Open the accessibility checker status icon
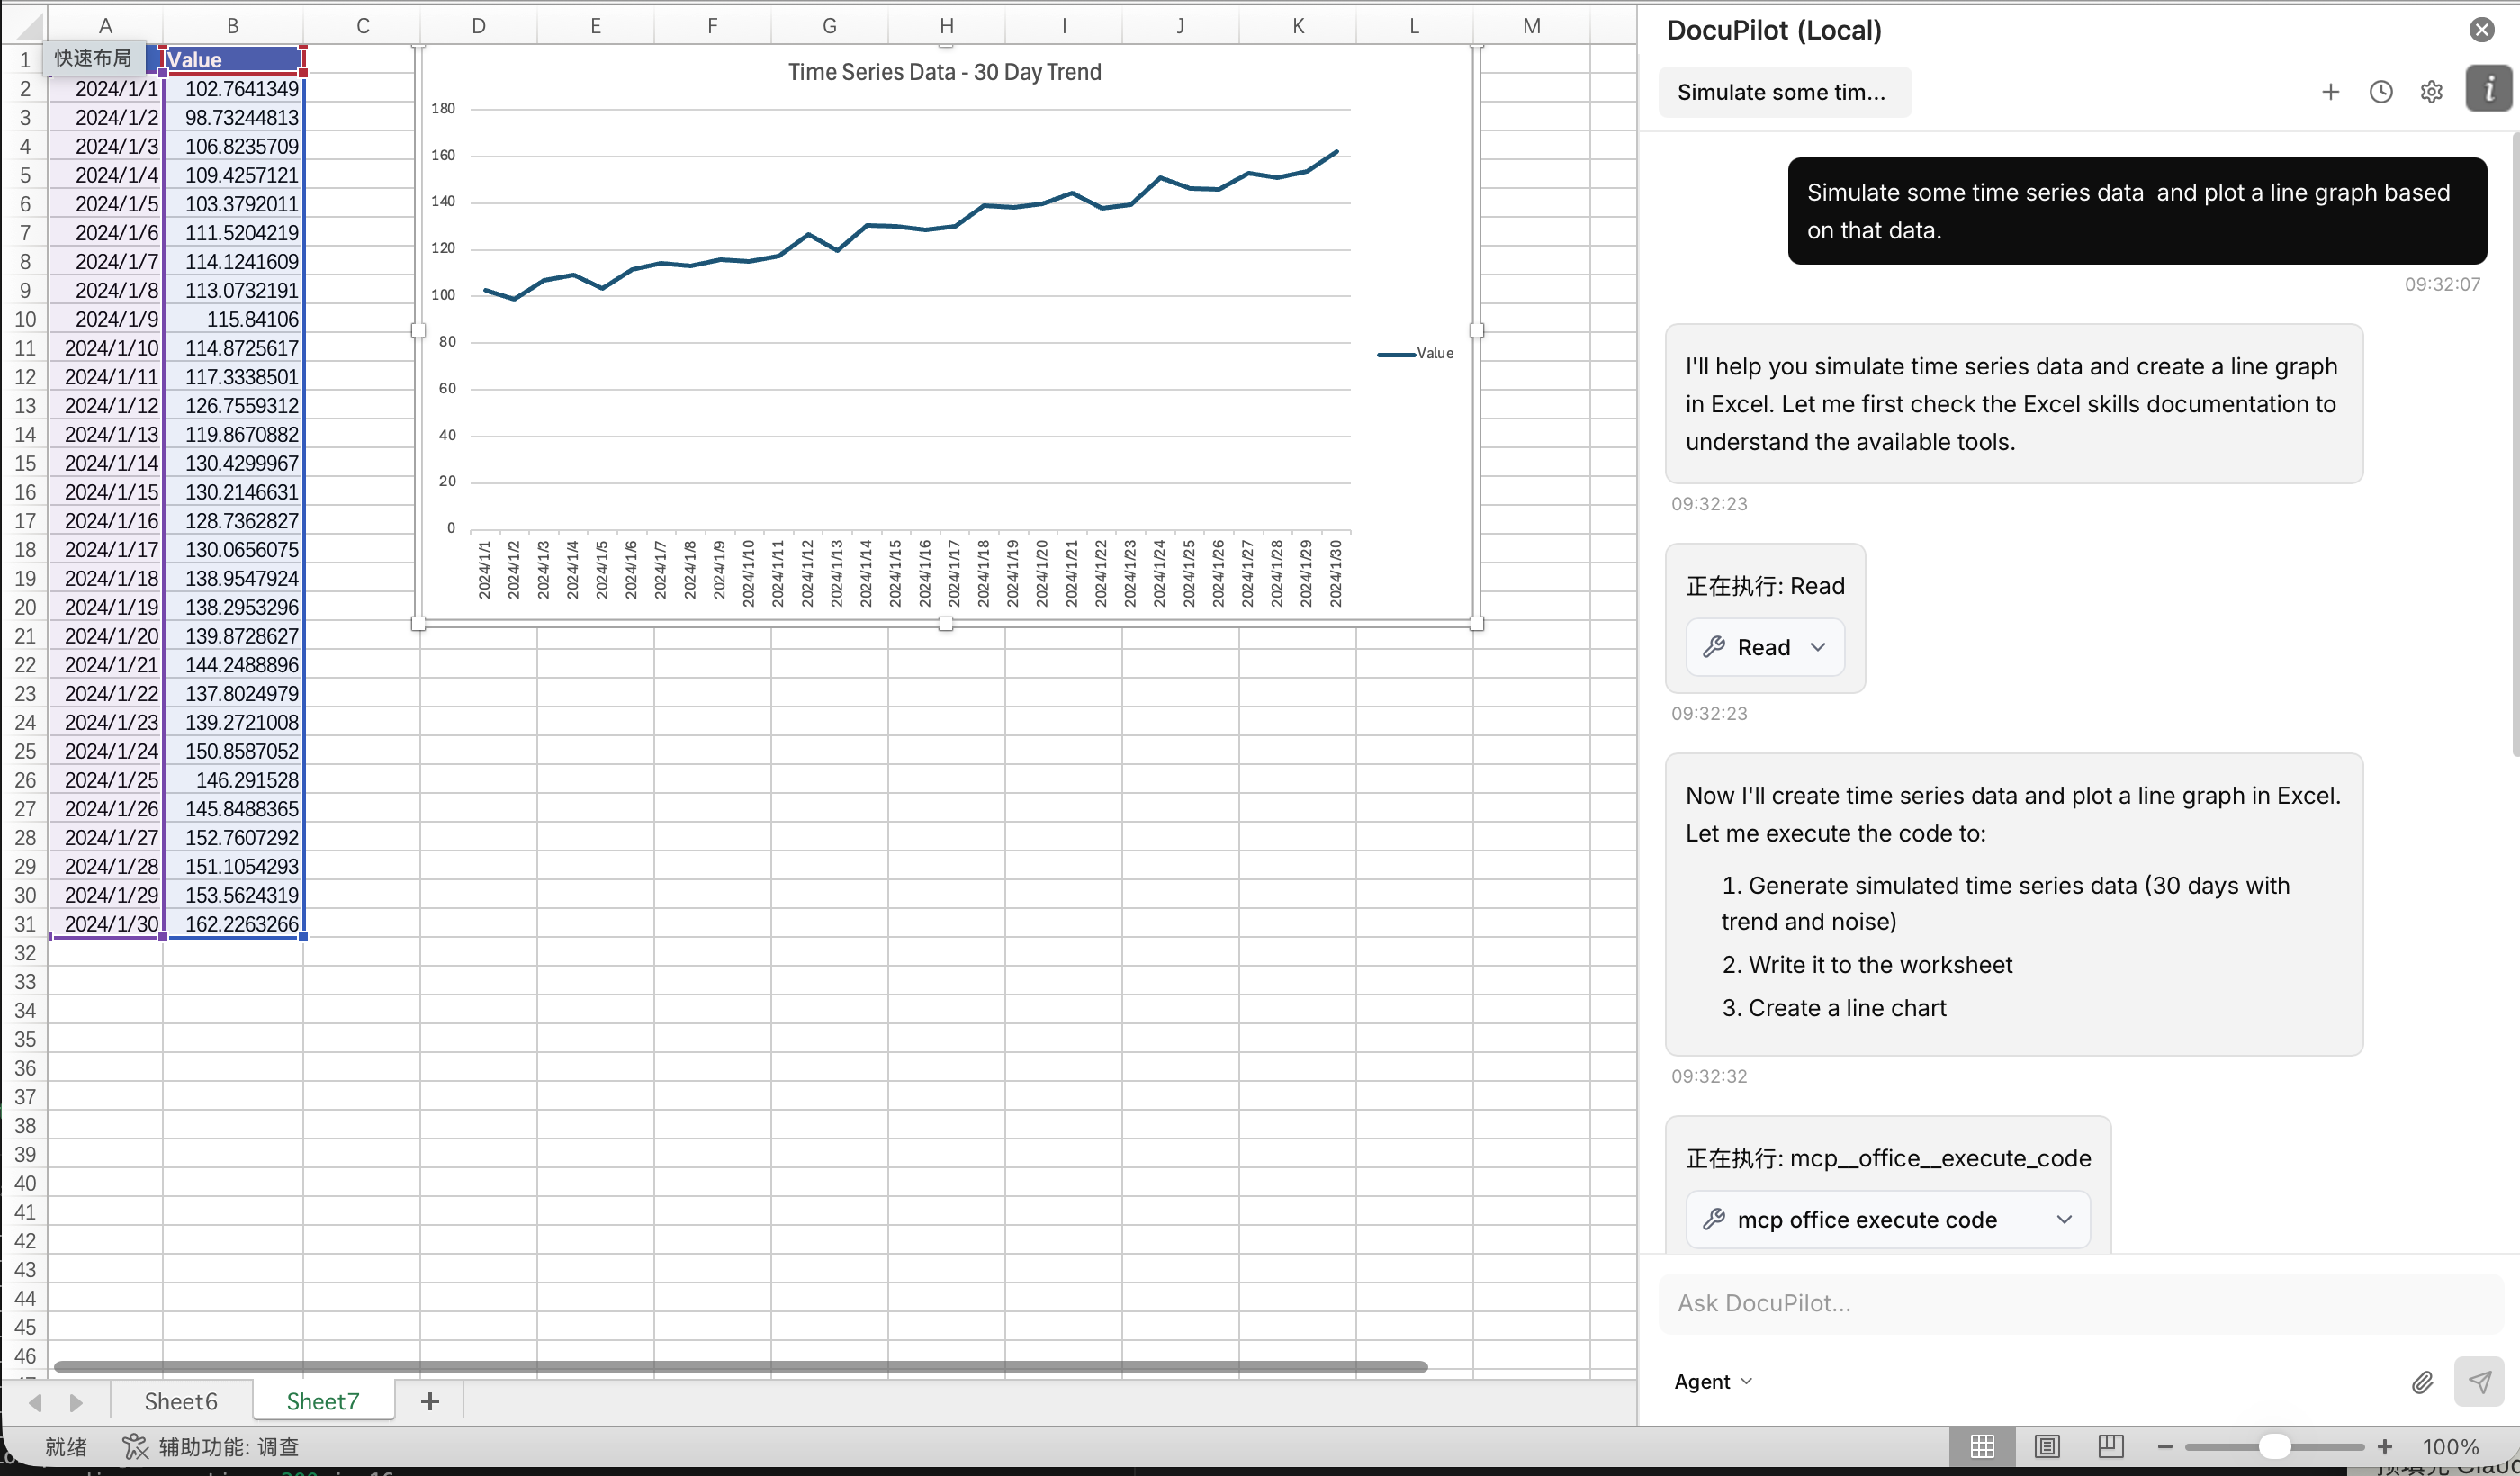 (x=135, y=1446)
